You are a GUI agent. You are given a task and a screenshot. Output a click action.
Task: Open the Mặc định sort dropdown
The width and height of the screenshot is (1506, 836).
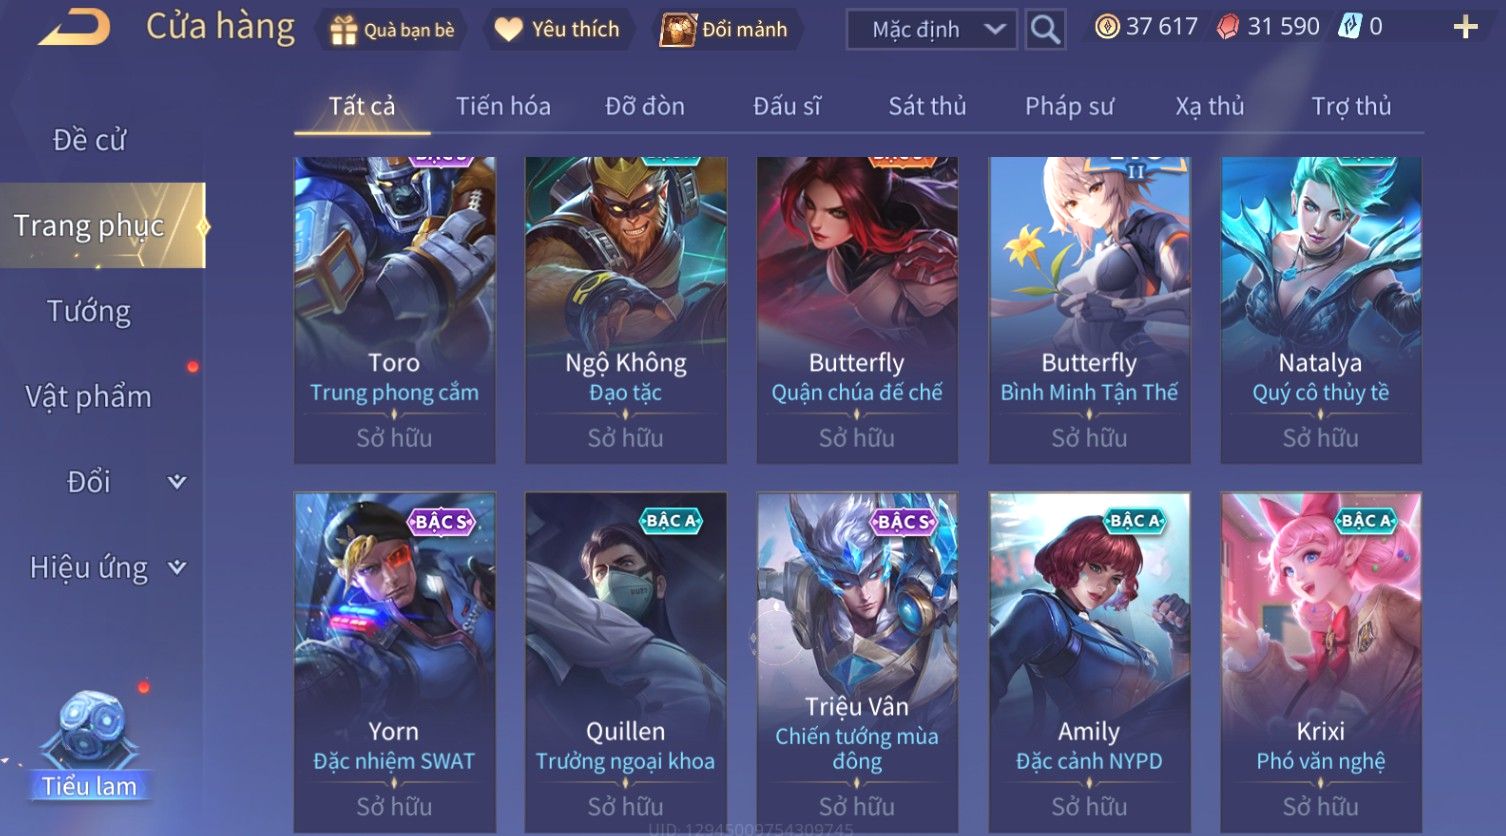931,30
